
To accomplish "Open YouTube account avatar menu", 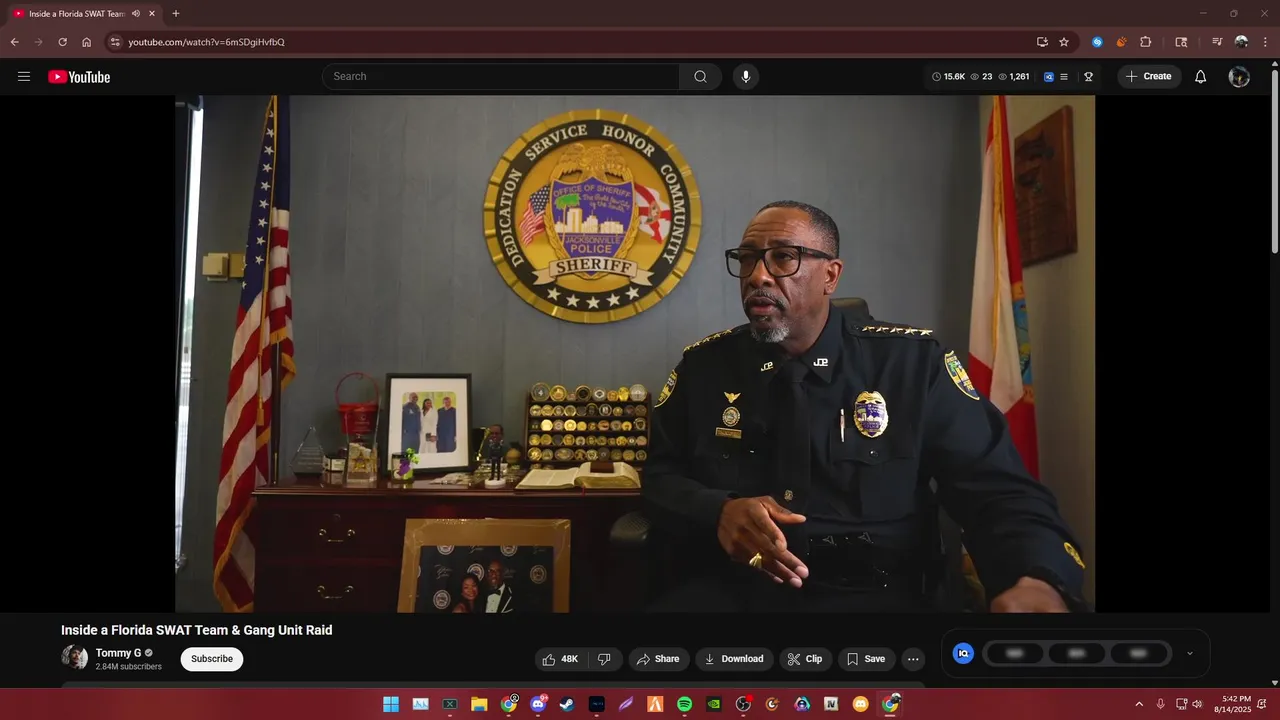I will point(1239,77).
